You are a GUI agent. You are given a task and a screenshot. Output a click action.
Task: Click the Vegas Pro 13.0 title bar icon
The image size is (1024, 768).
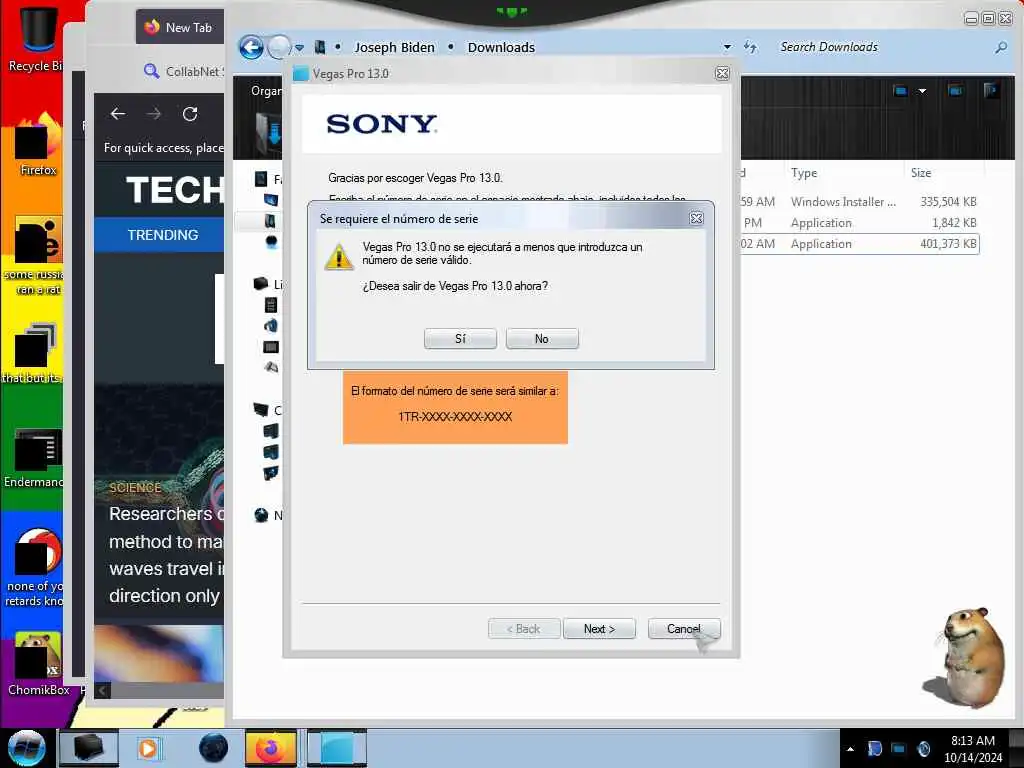tap(300, 73)
